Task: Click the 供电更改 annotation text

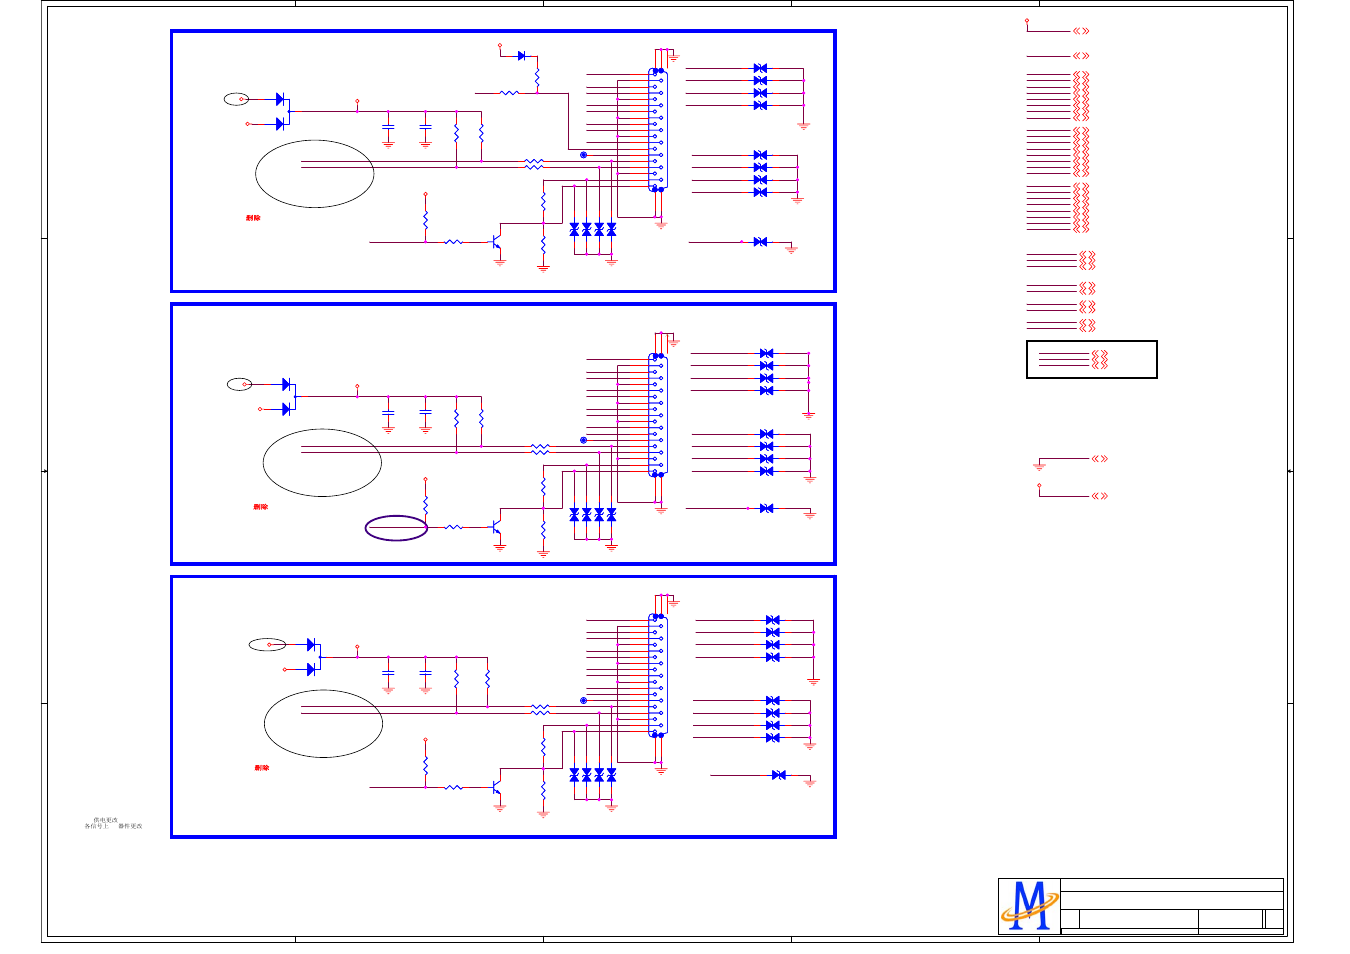Action: pos(105,819)
